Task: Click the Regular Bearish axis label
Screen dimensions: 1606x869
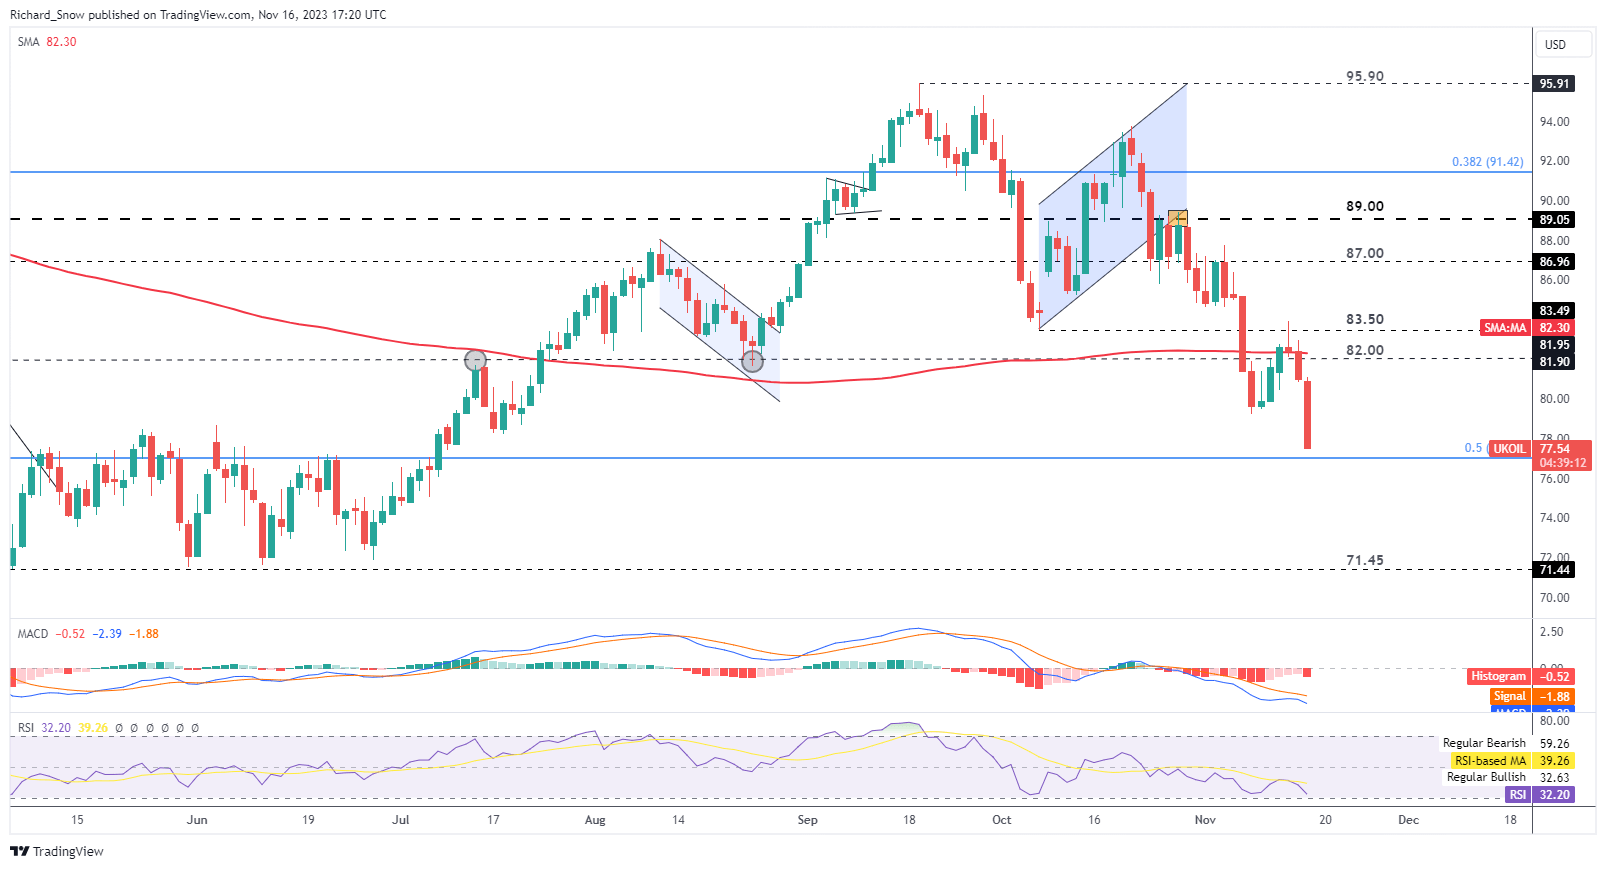Action: (1484, 743)
